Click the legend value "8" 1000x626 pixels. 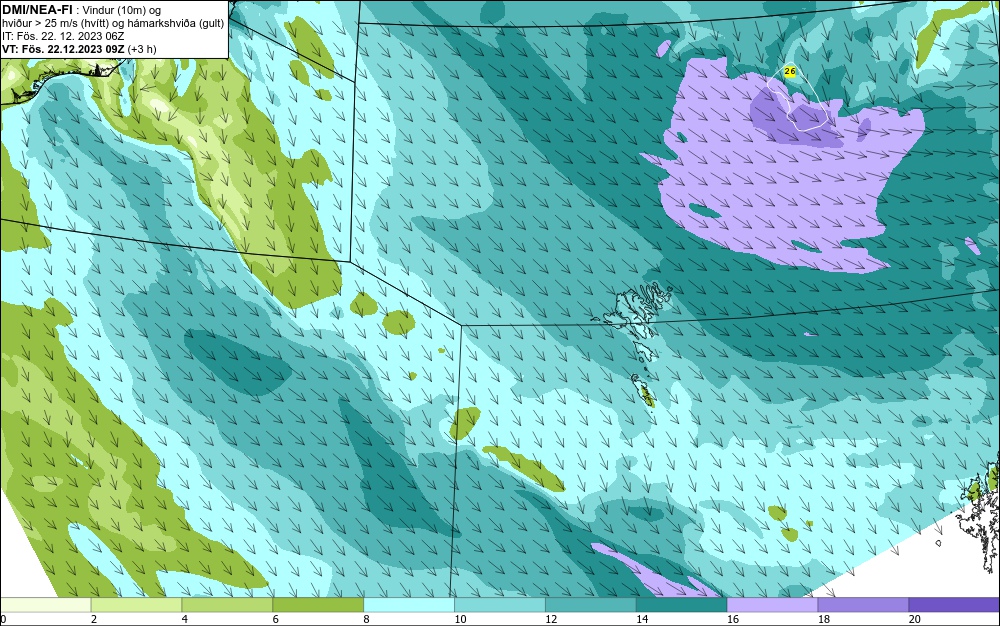click(x=366, y=619)
